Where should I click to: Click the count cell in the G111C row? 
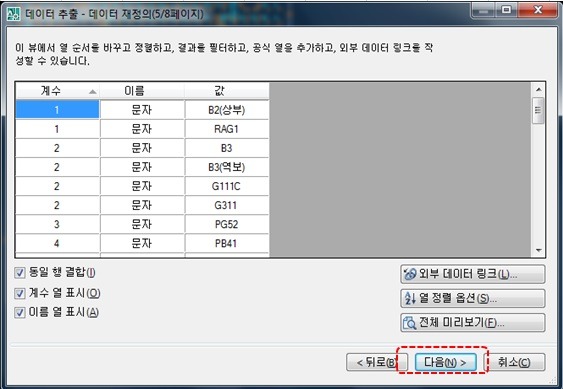click(x=57, y=186)
